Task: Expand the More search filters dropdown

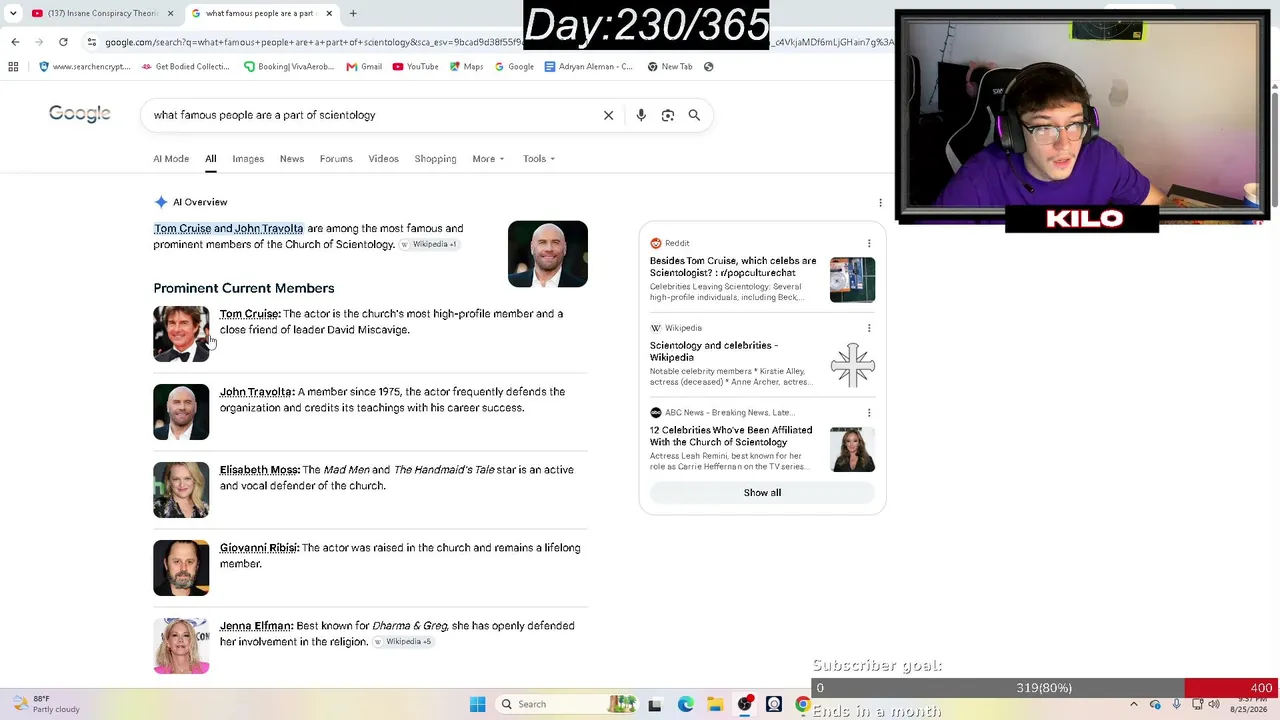Action: 488,159
